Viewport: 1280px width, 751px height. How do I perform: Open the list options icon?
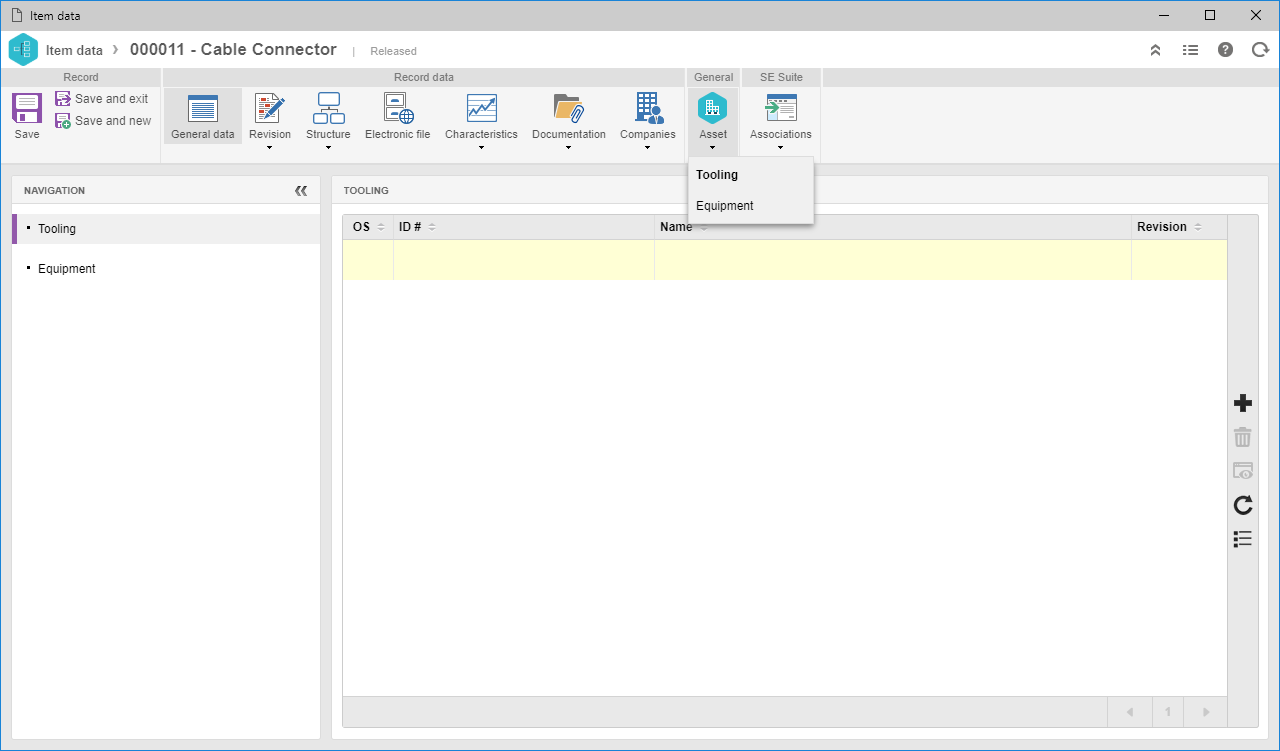click(x=1243, y=539)
